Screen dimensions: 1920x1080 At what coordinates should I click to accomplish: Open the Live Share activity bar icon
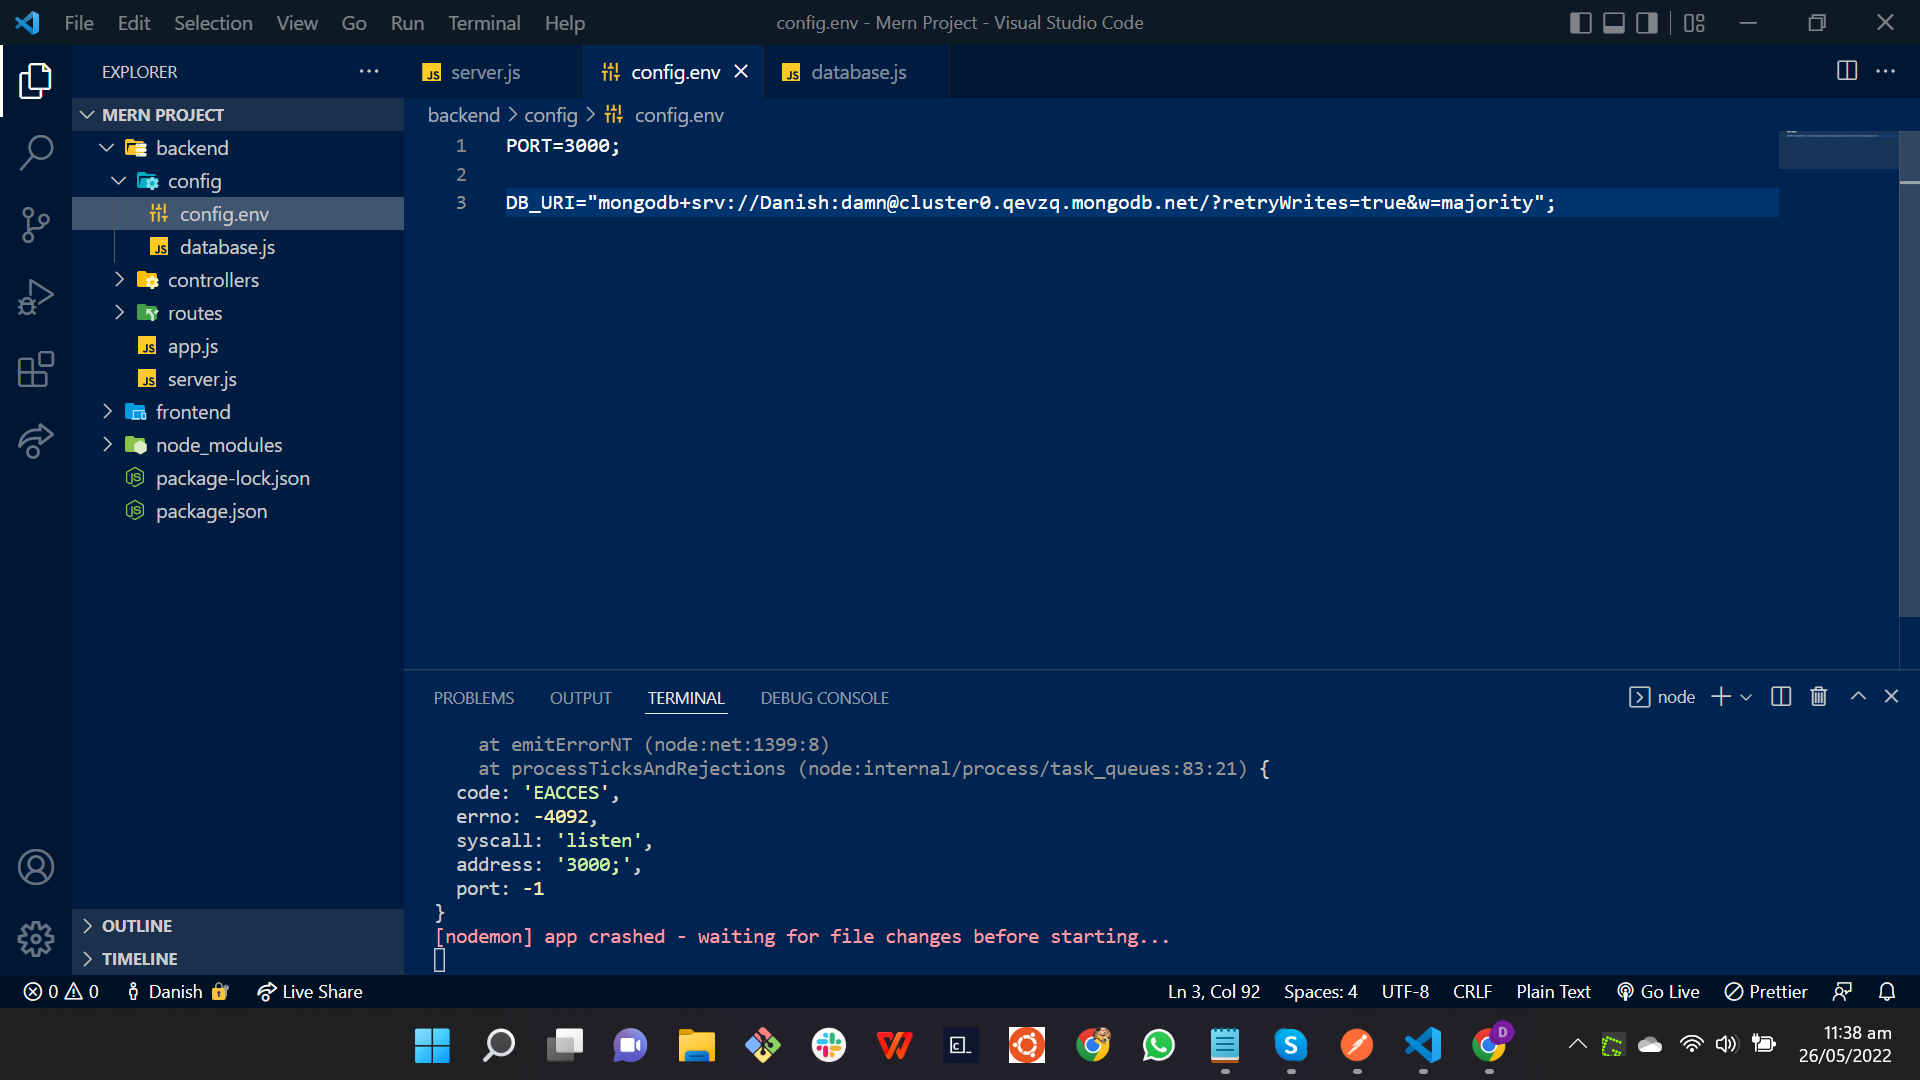[x=36, y=441]
